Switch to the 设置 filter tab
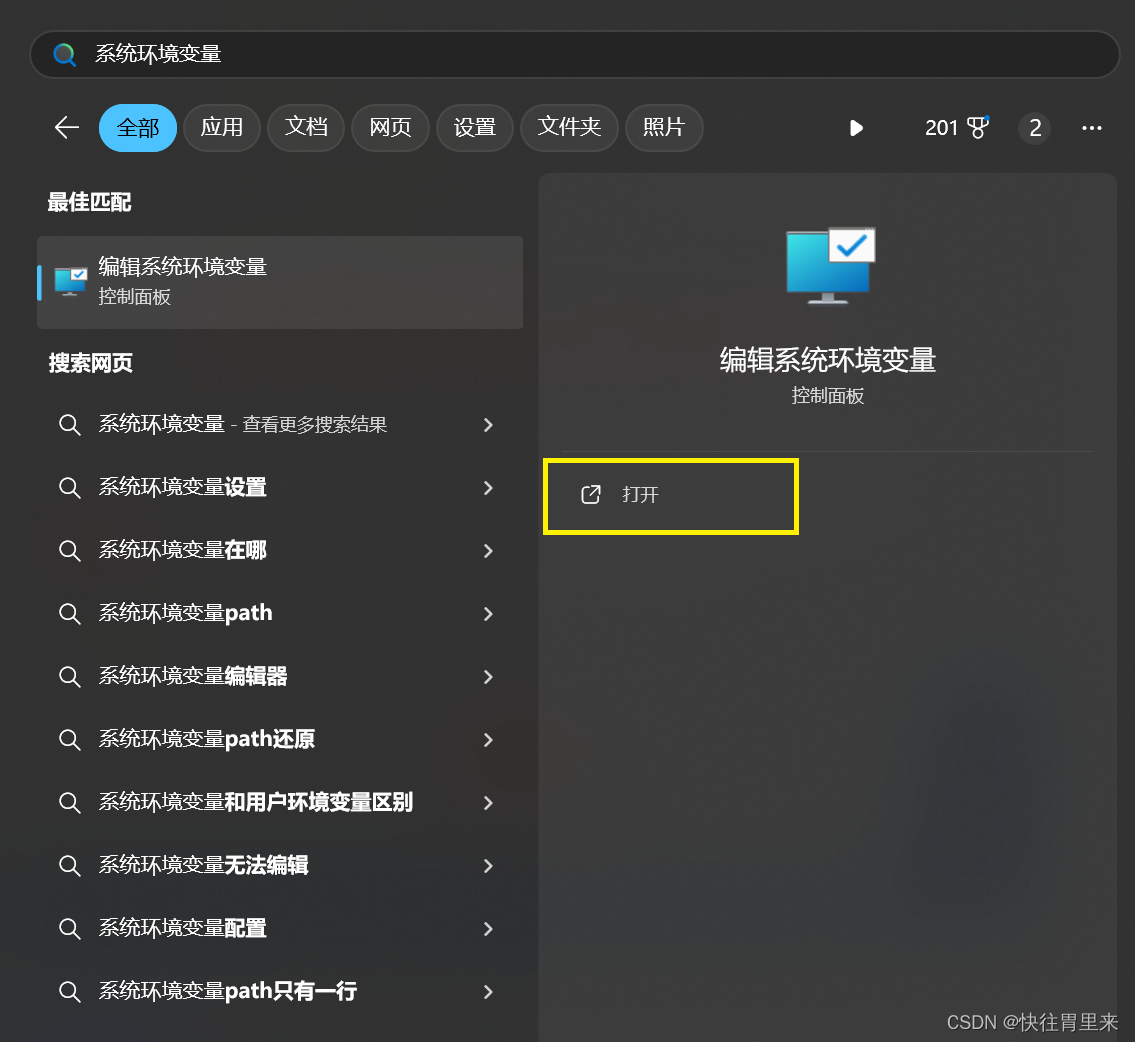 tap(475, 128)
